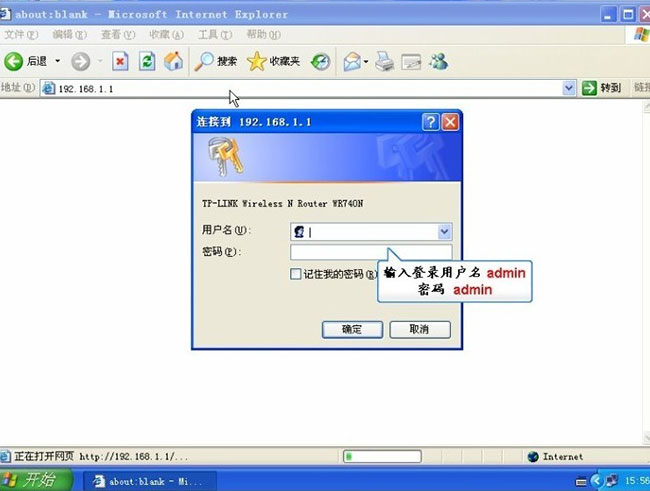Confirm login with 确定 button
650x491 pixels.
352,330
